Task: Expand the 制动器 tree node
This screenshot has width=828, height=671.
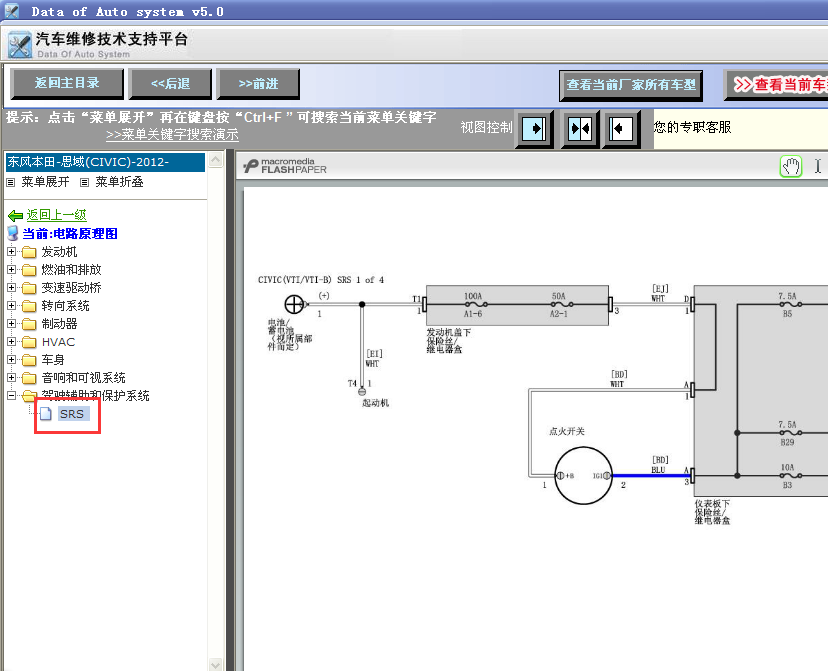Action: point(11,323)
